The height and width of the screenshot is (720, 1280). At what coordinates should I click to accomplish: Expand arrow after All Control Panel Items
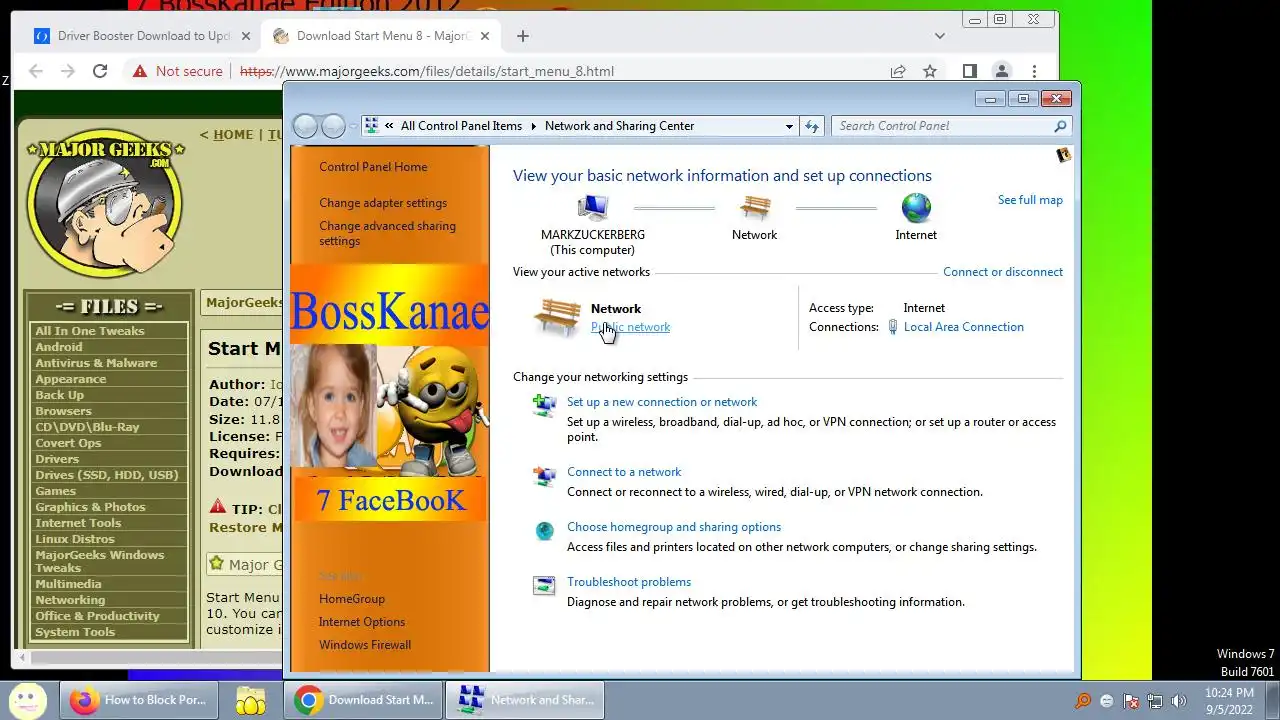[x=533, y=126]
